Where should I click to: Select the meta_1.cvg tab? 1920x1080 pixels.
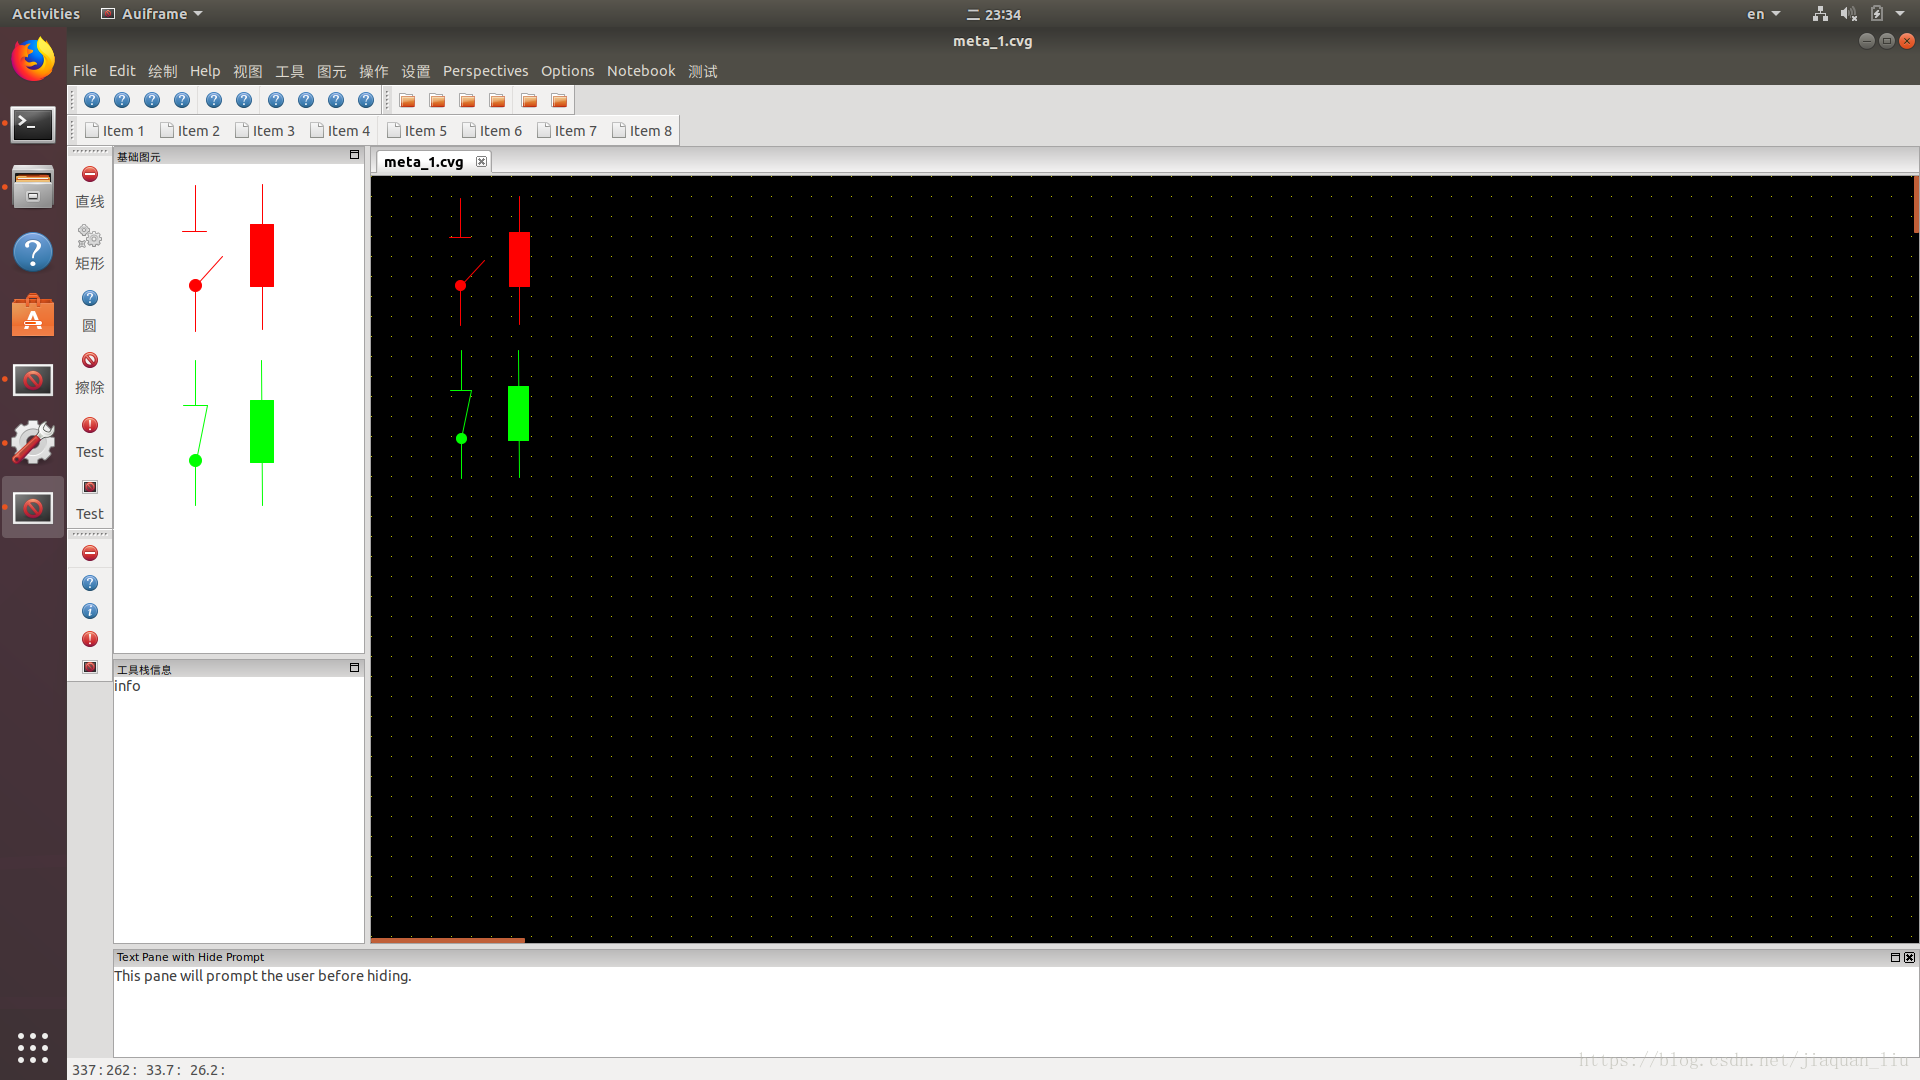pos(422,160)
